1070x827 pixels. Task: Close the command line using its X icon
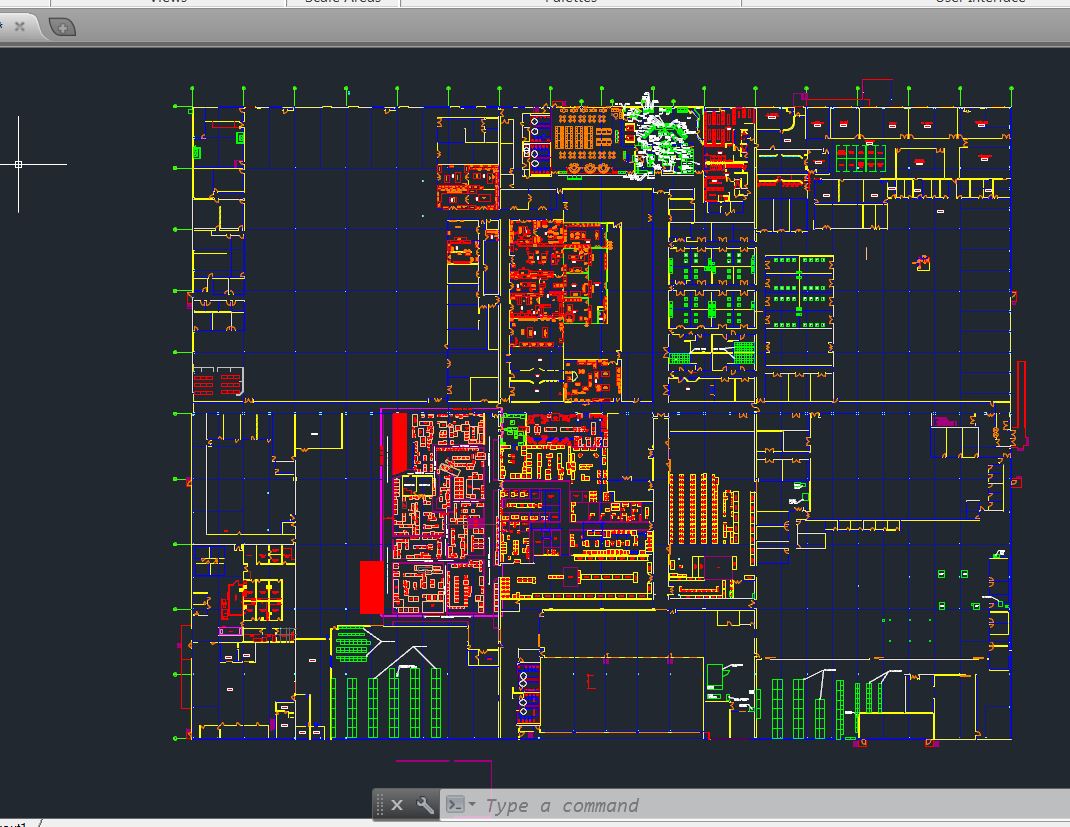396,804
